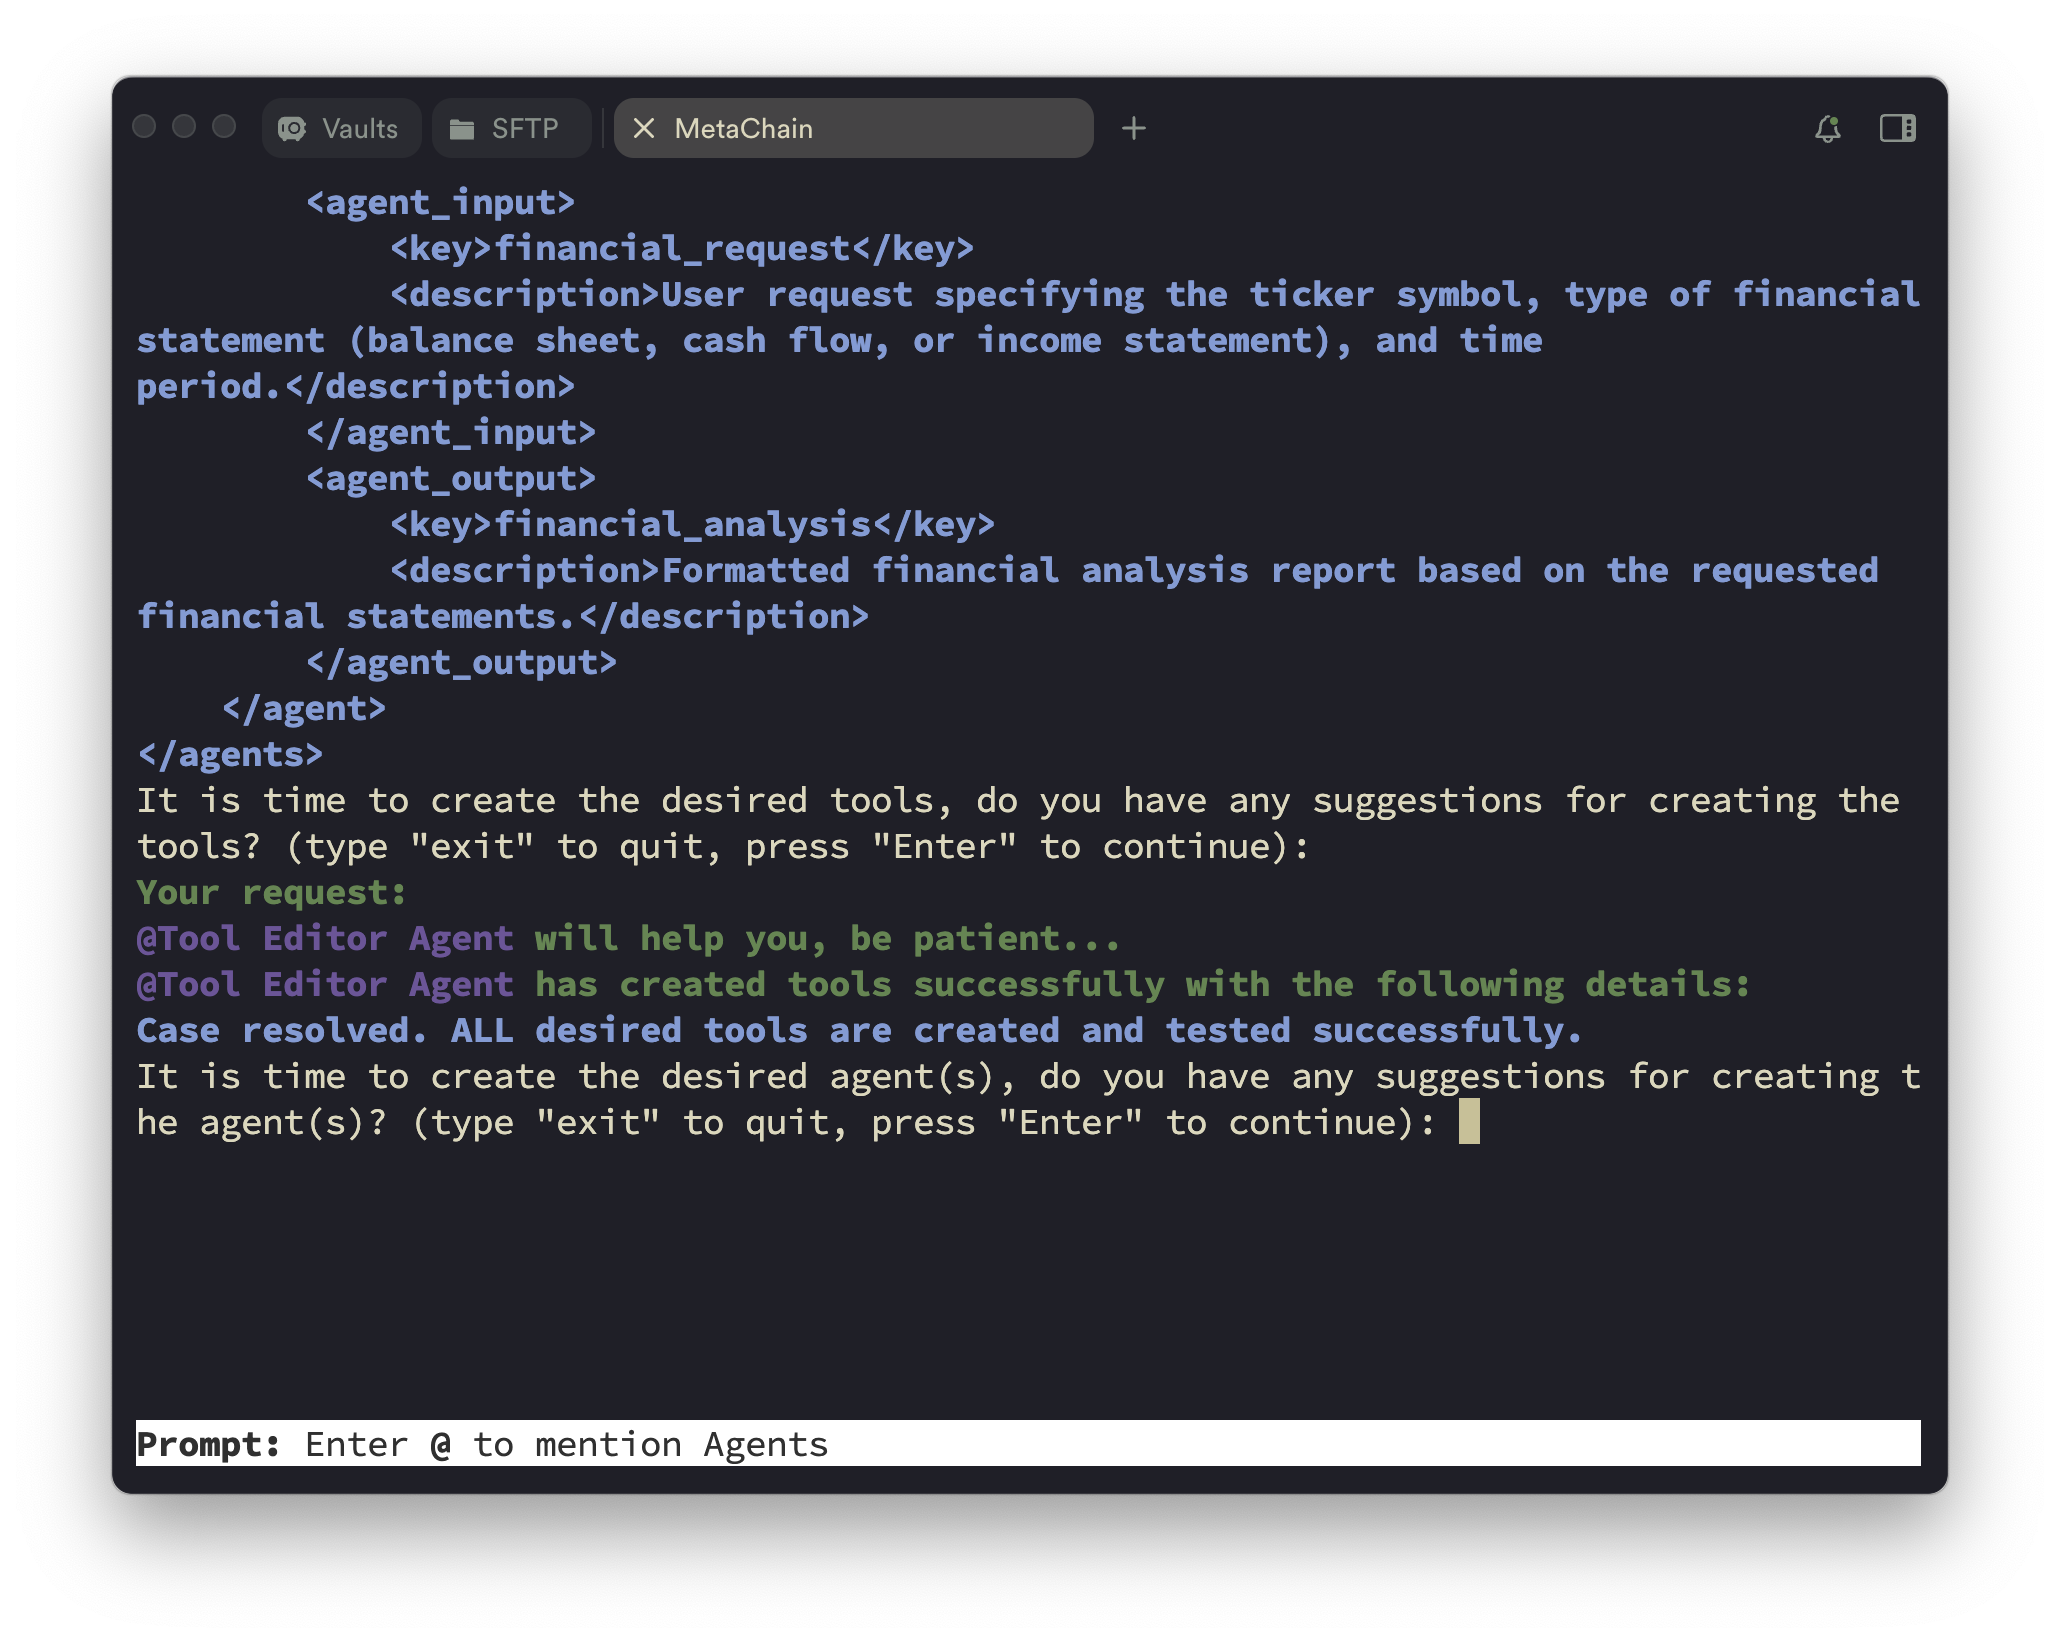Open the notification bell
Image resolution: width=2060 pixels, height=1642 pixels.
tap(1828, 127)
